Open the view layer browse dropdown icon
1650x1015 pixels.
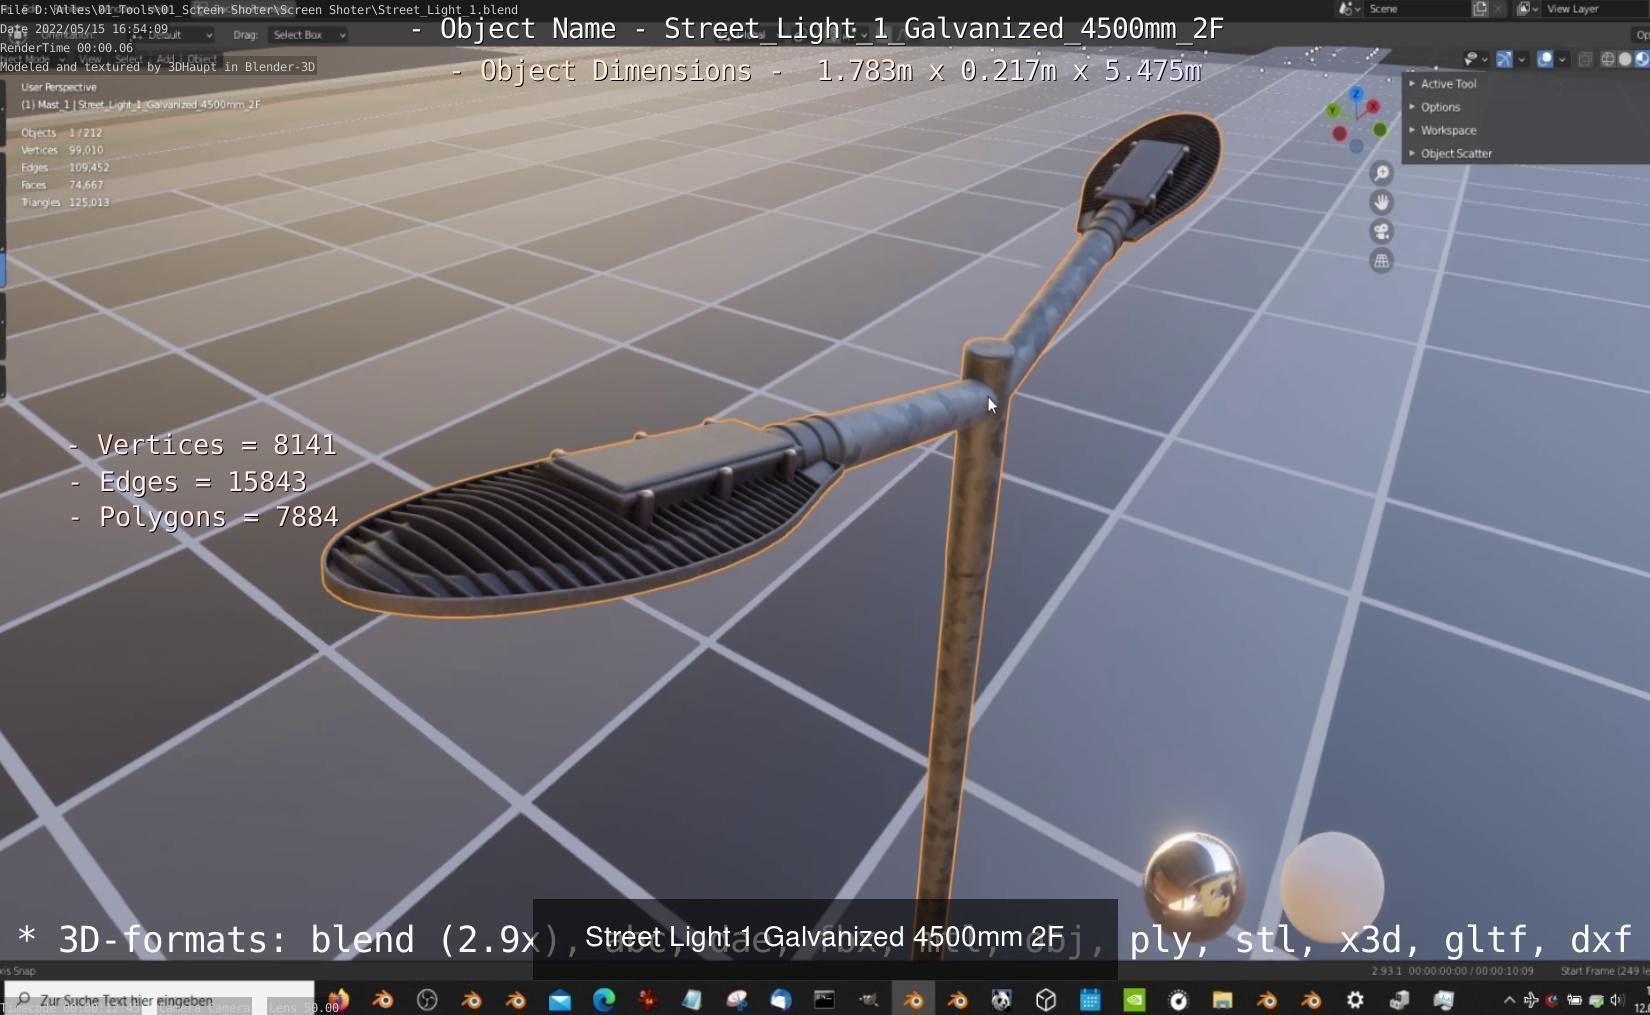[x=1527, y=8]
